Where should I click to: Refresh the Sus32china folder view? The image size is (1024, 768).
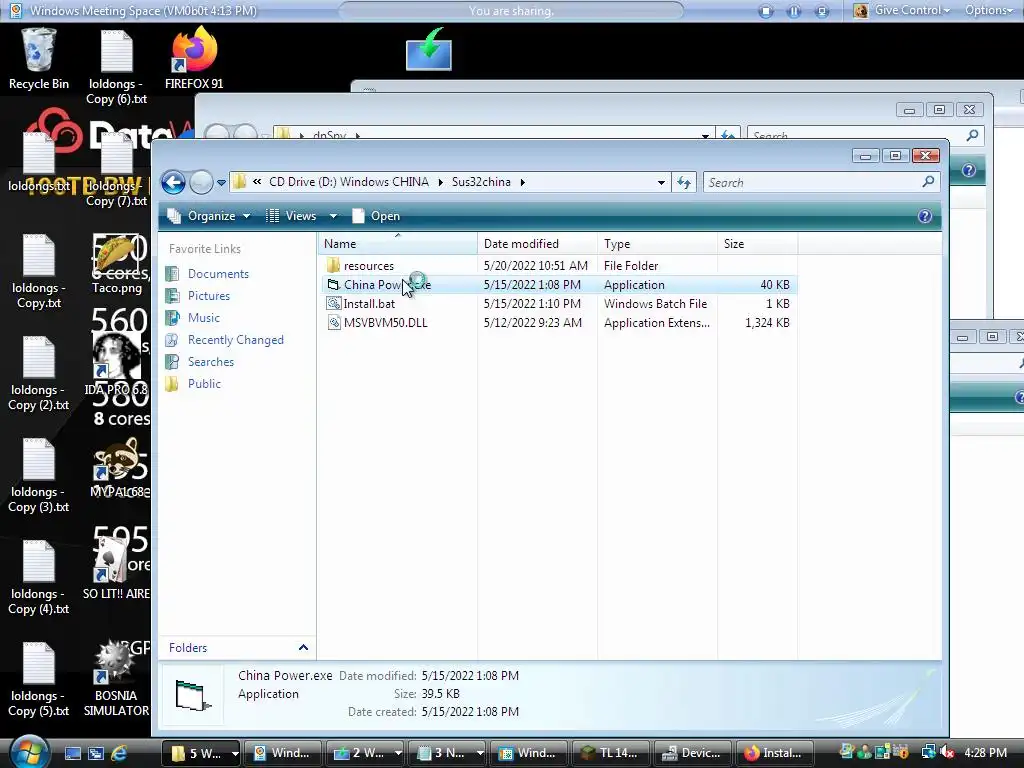[x=684, y=183]
